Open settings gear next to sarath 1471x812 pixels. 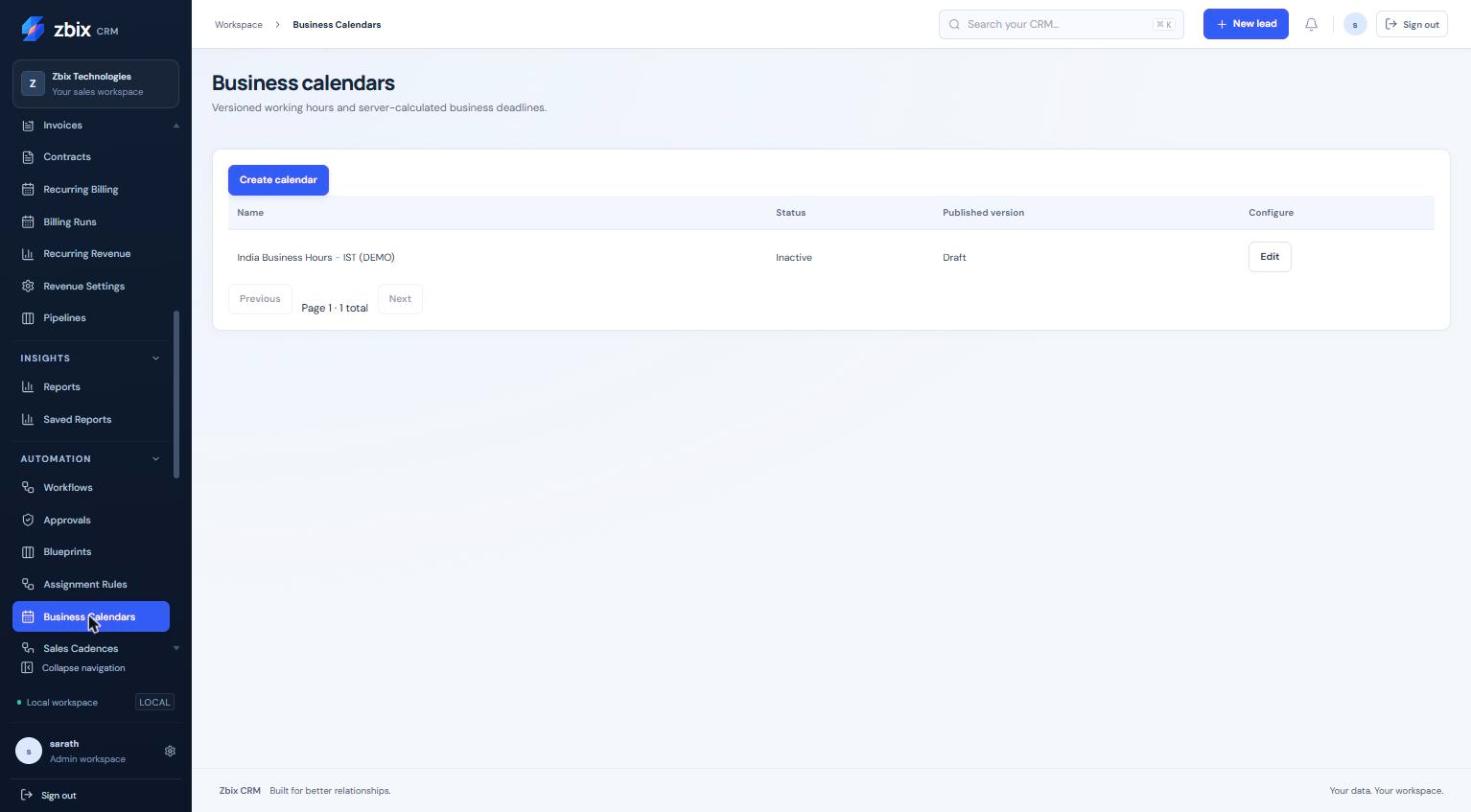(170, 751)
